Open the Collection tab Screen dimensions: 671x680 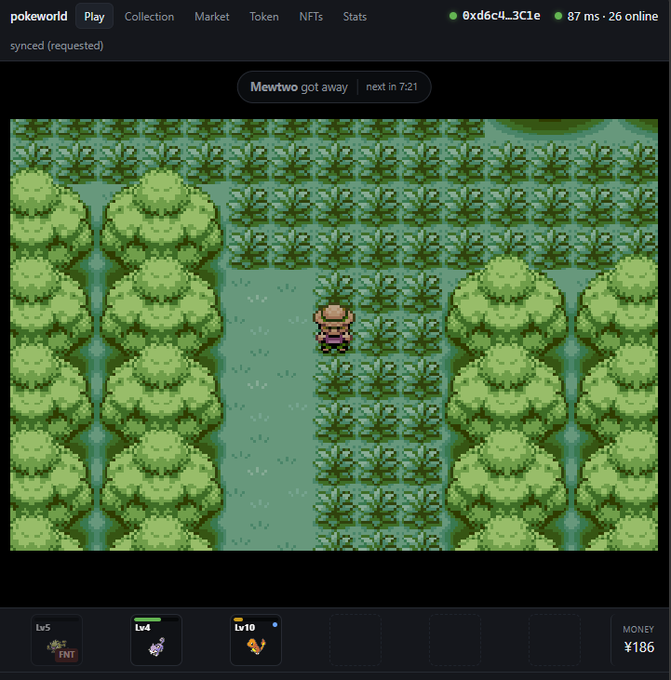pos(149,16)
